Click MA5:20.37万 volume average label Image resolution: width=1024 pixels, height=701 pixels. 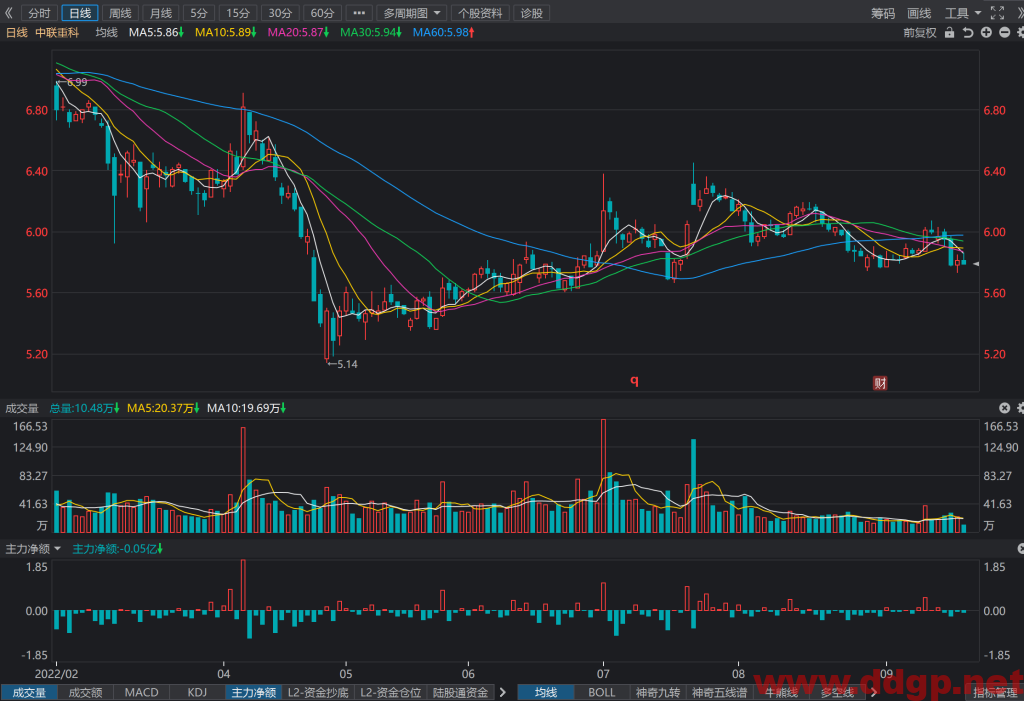tap(163, 408)
